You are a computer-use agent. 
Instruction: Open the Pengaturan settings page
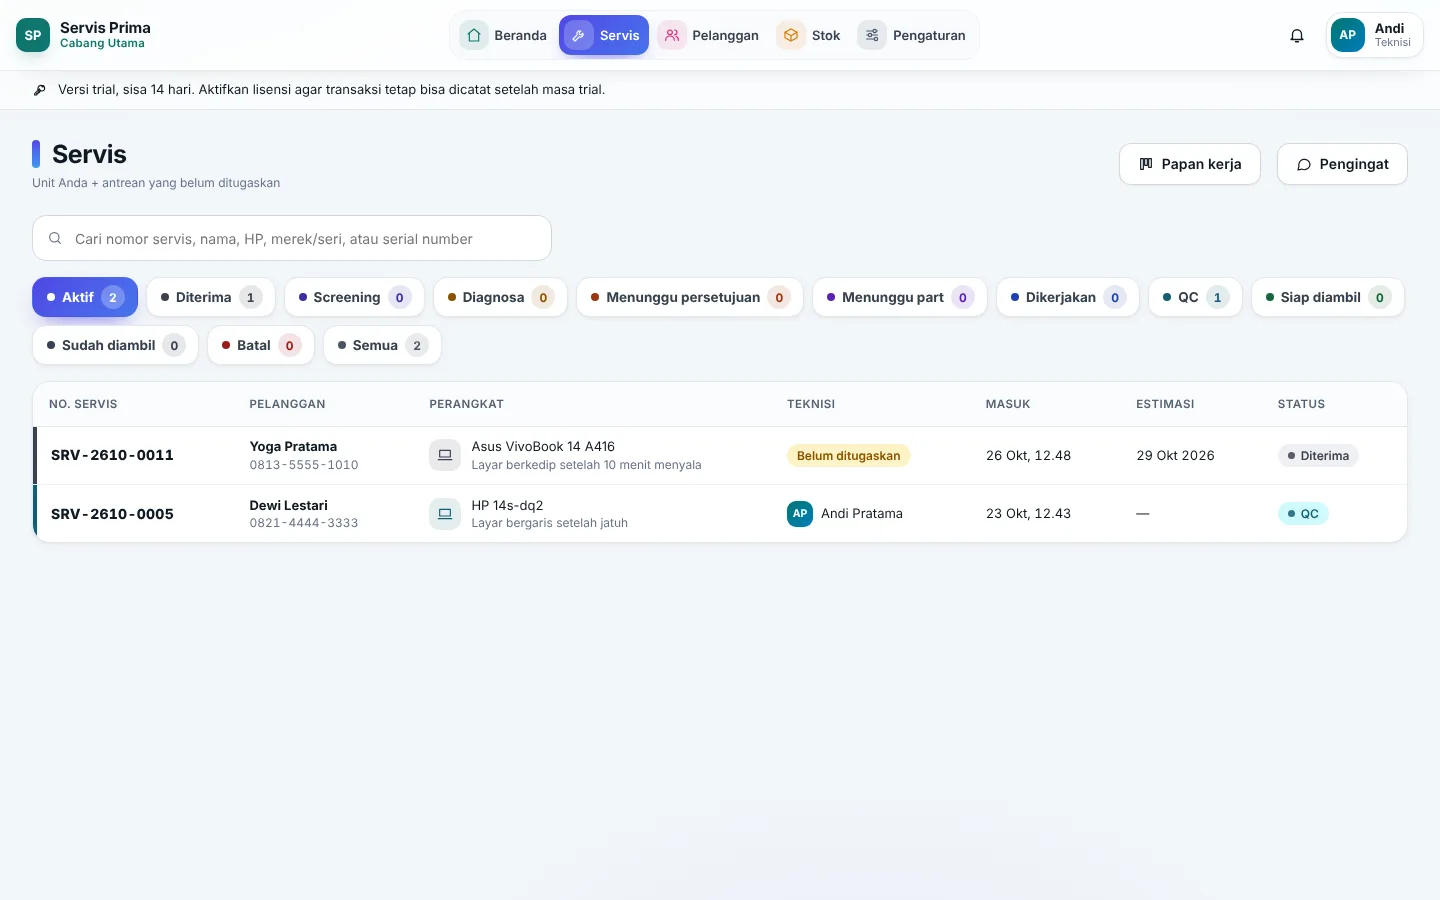912,35
